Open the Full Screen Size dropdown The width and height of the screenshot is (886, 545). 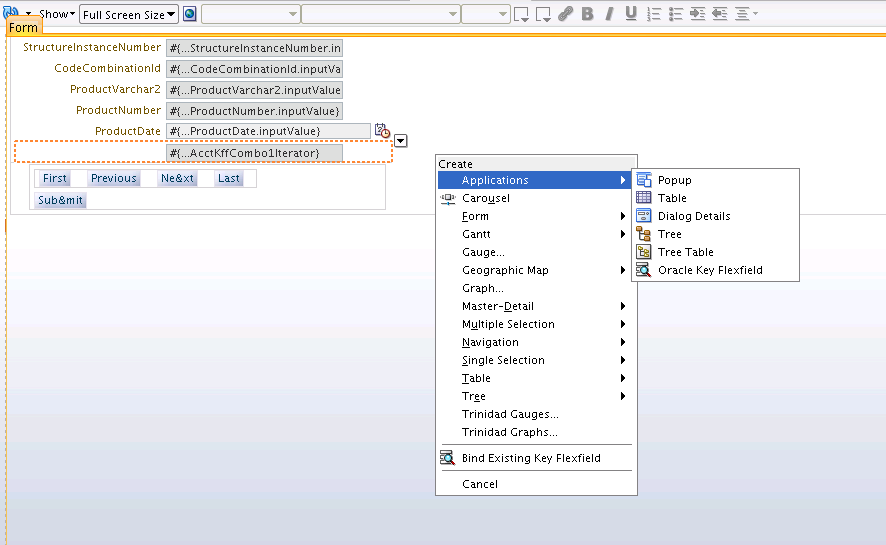tap(129, 15)
